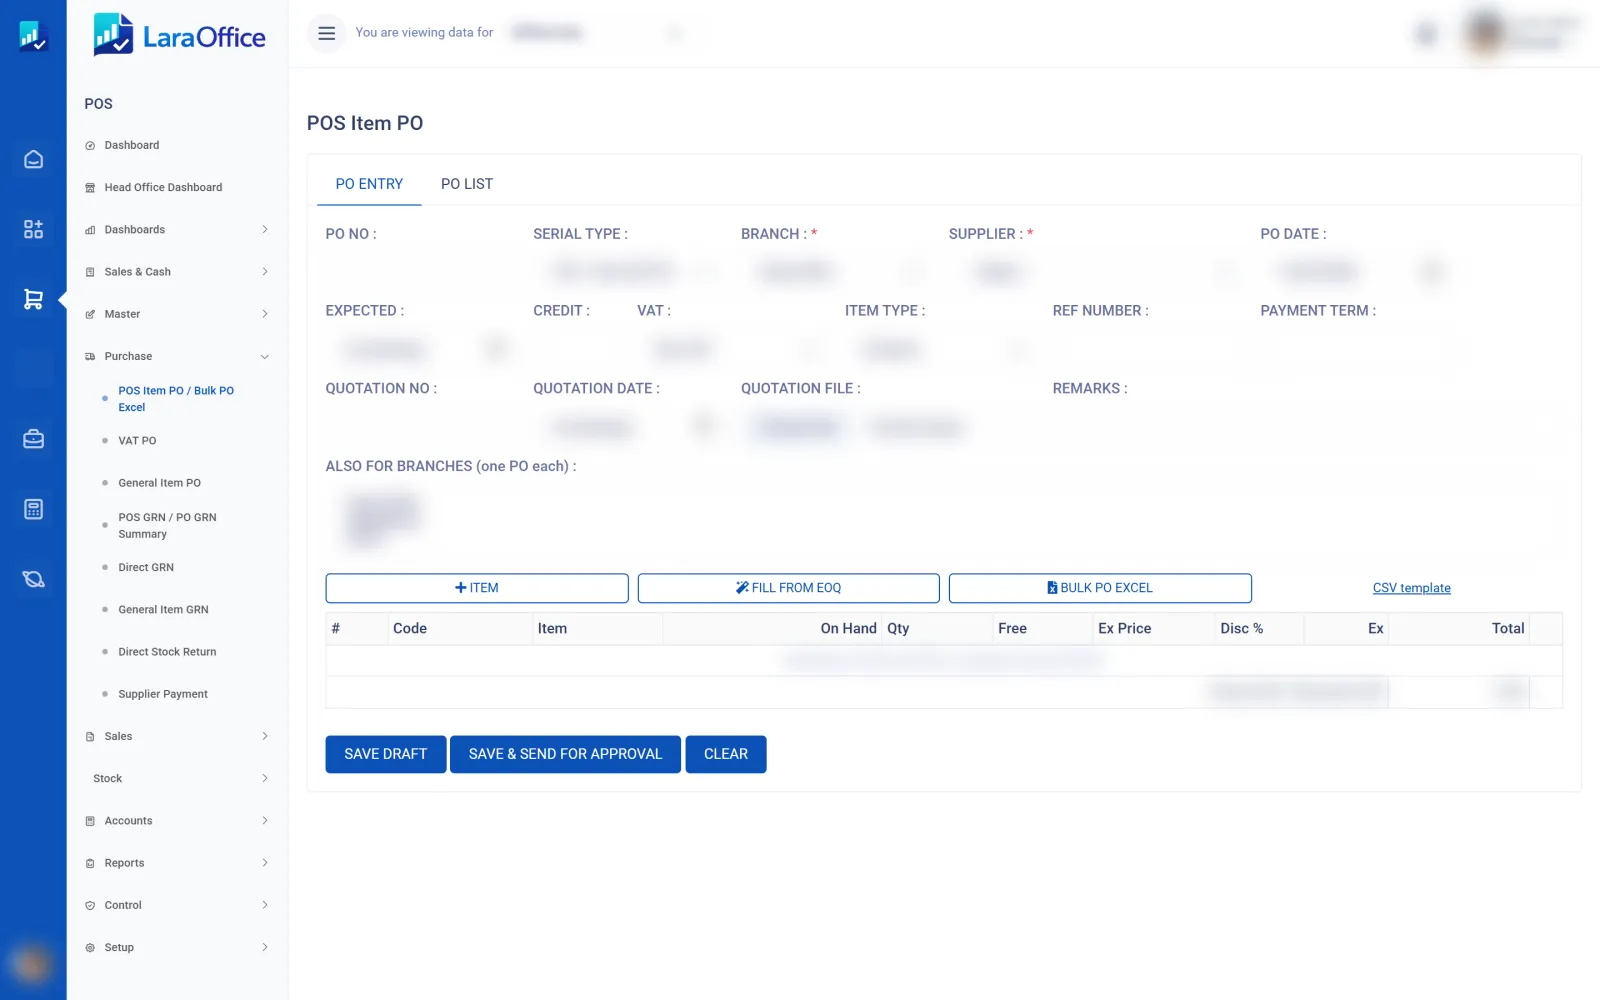Click SAVE & SEND FOR APPROVAL
The width and height of the screenshot is (1600, 1000).
[x=565, y=754]
